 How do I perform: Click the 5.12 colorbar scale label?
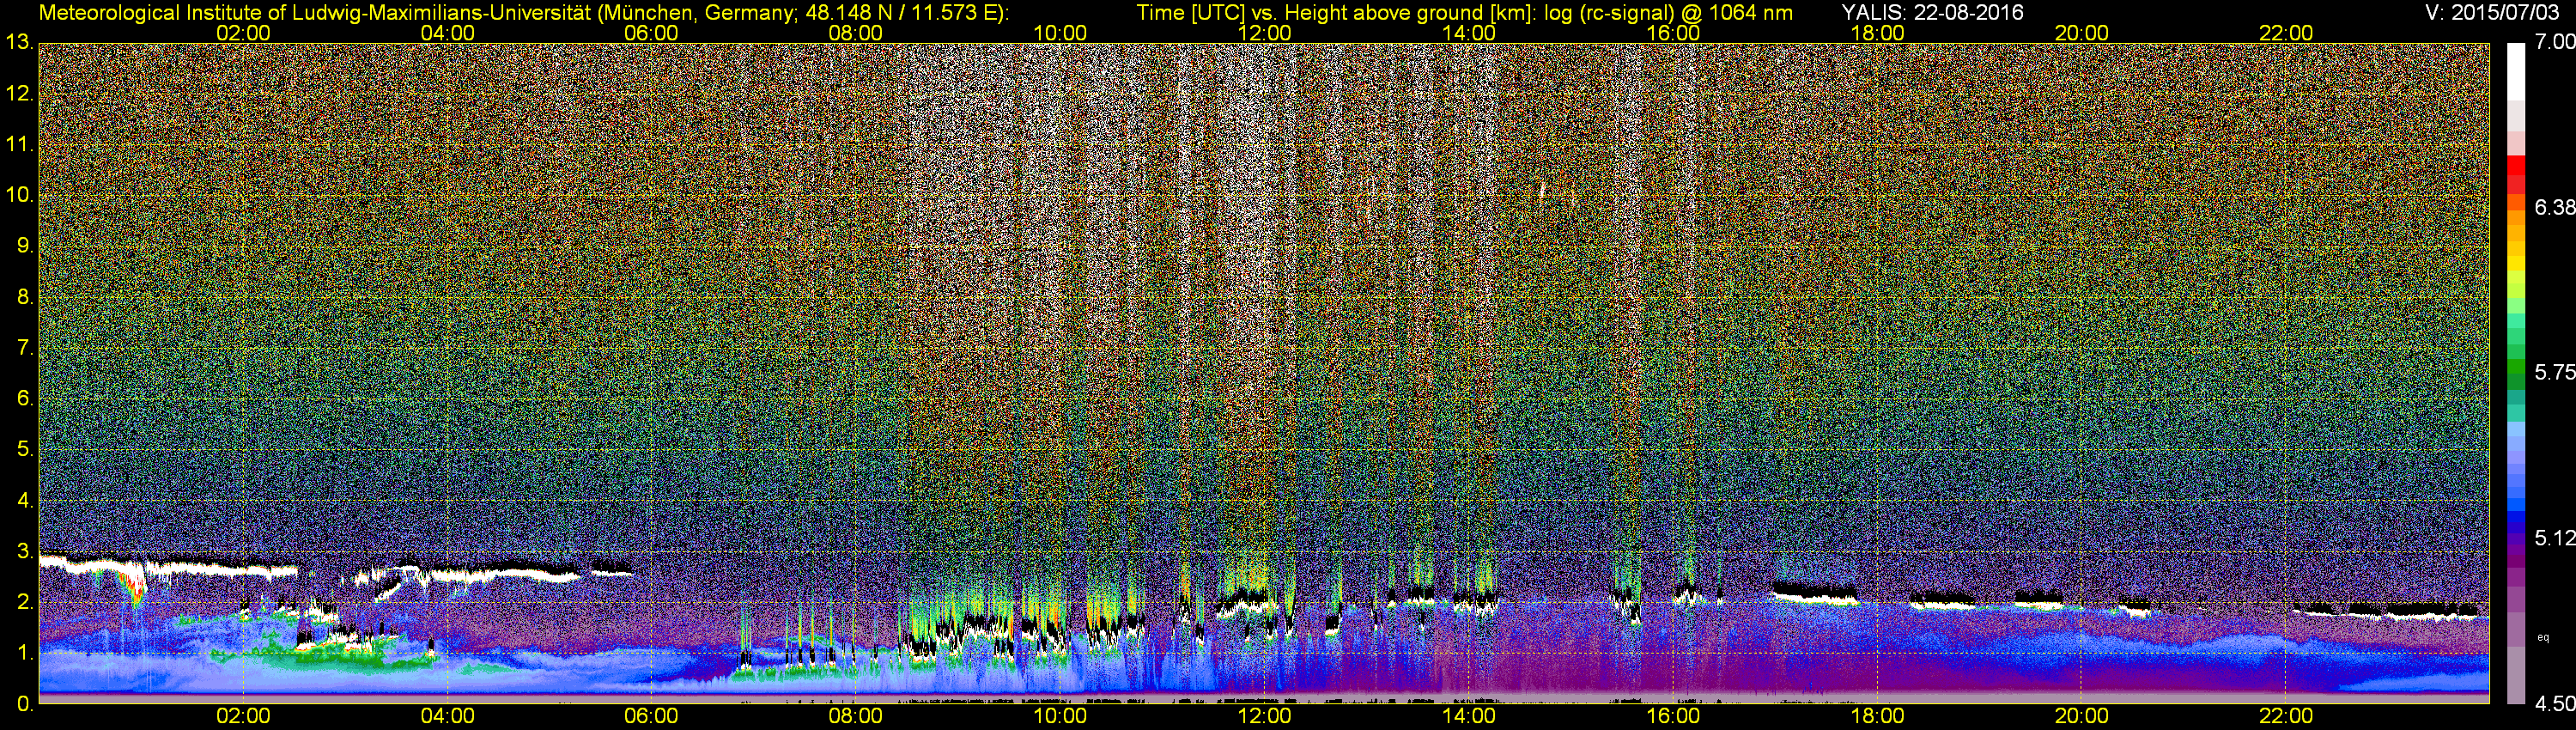pyautogui.click(x=2554, y=538)
